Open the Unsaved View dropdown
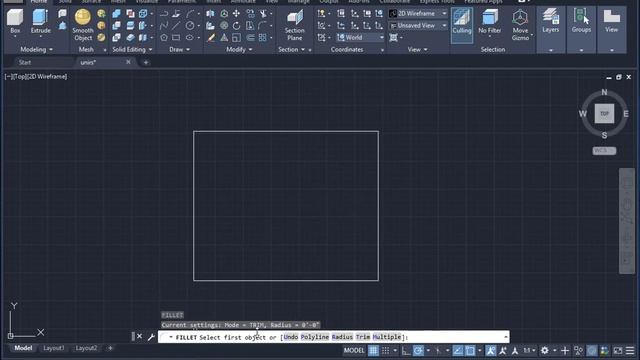640x360 pixels. pos(418,25)
